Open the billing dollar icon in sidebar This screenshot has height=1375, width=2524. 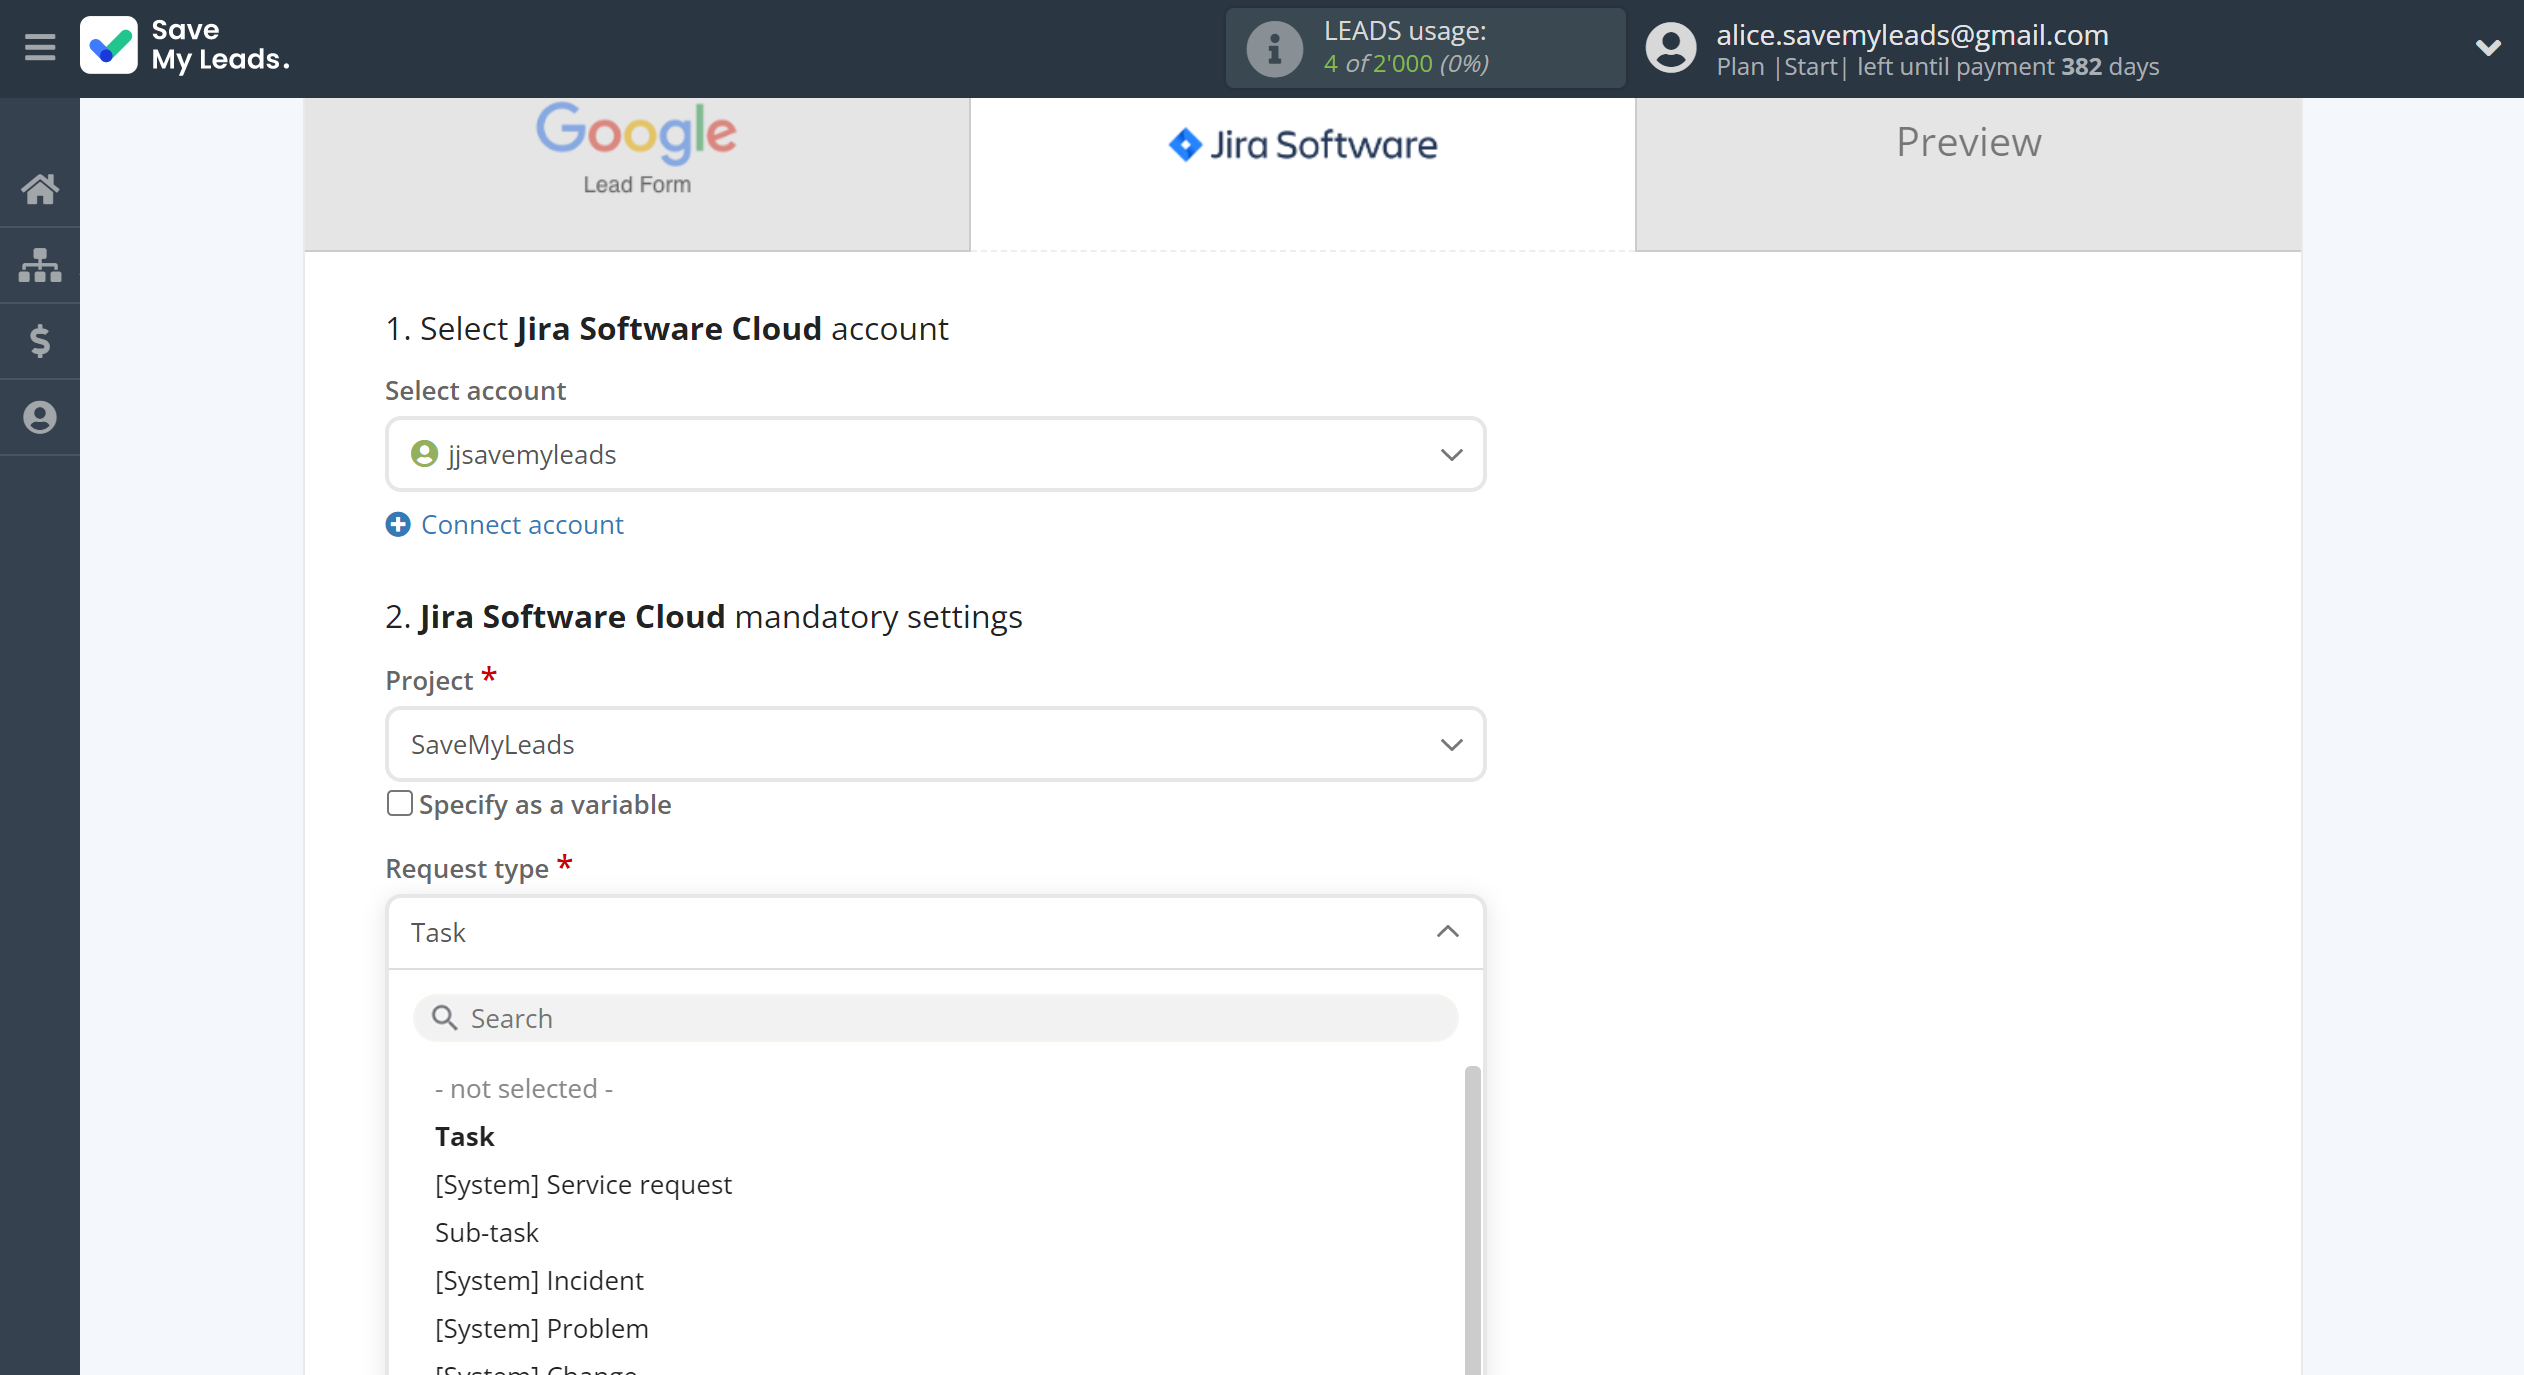pos(40,341)
